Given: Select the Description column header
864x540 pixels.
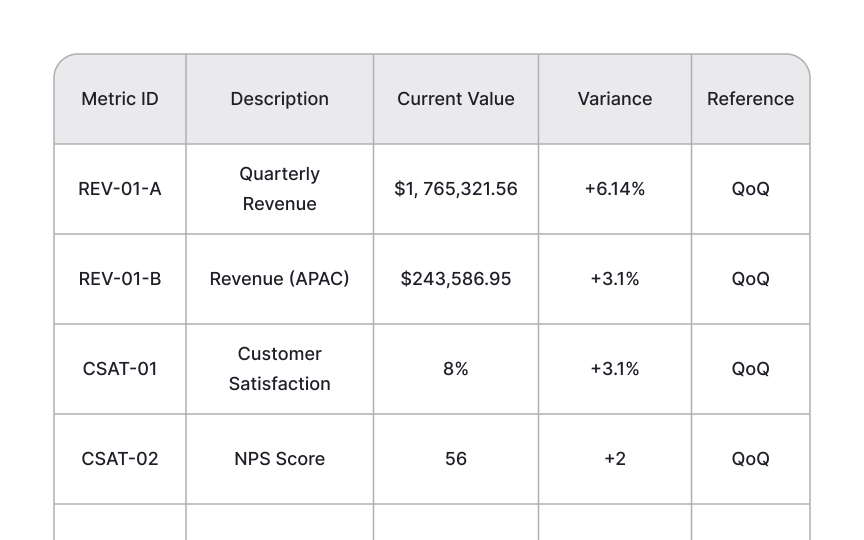Looking at the screenshot, I should (x=280, y=99).
